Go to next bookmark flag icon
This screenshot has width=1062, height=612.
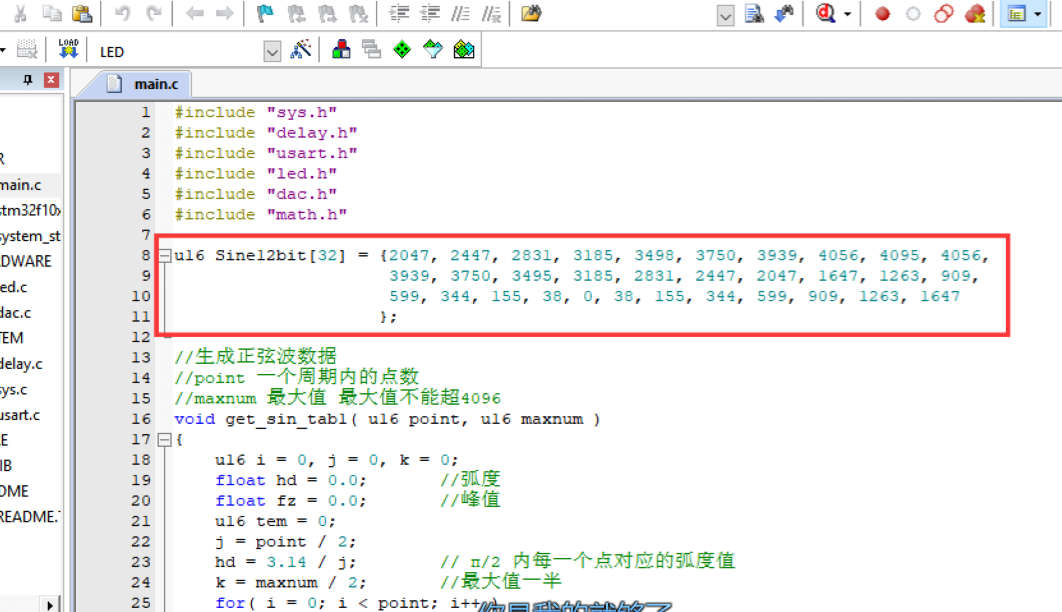coord(327,14)
